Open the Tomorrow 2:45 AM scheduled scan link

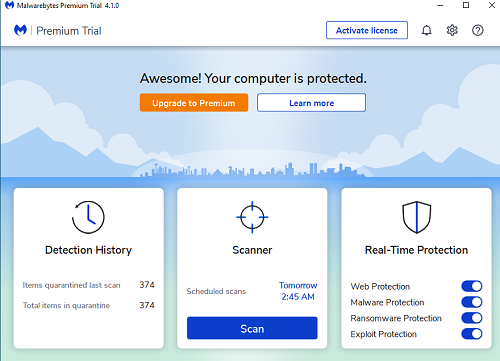click(x=298, y=291)
